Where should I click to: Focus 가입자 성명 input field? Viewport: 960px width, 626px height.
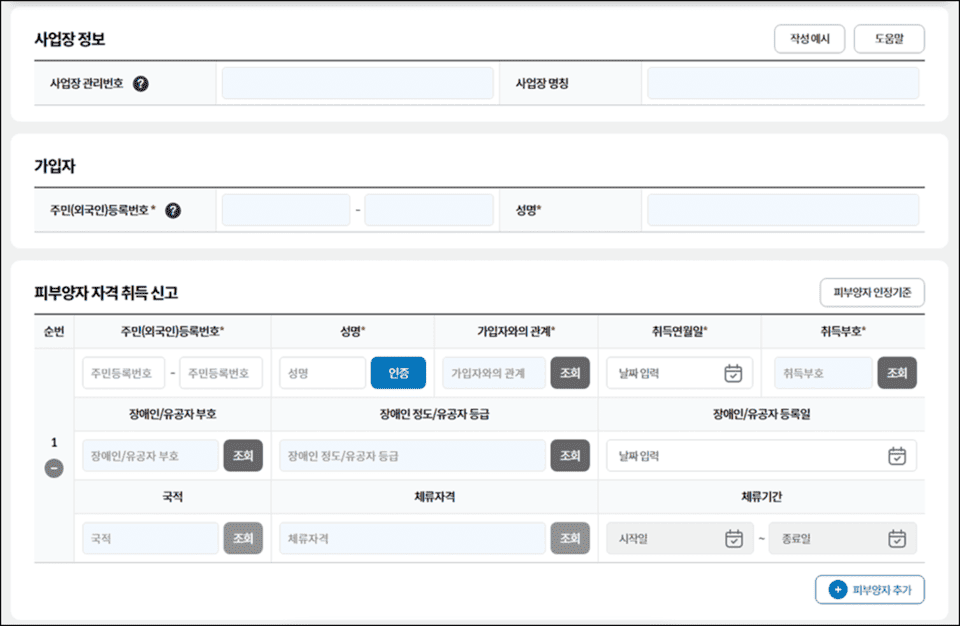(x=783, y=211)
